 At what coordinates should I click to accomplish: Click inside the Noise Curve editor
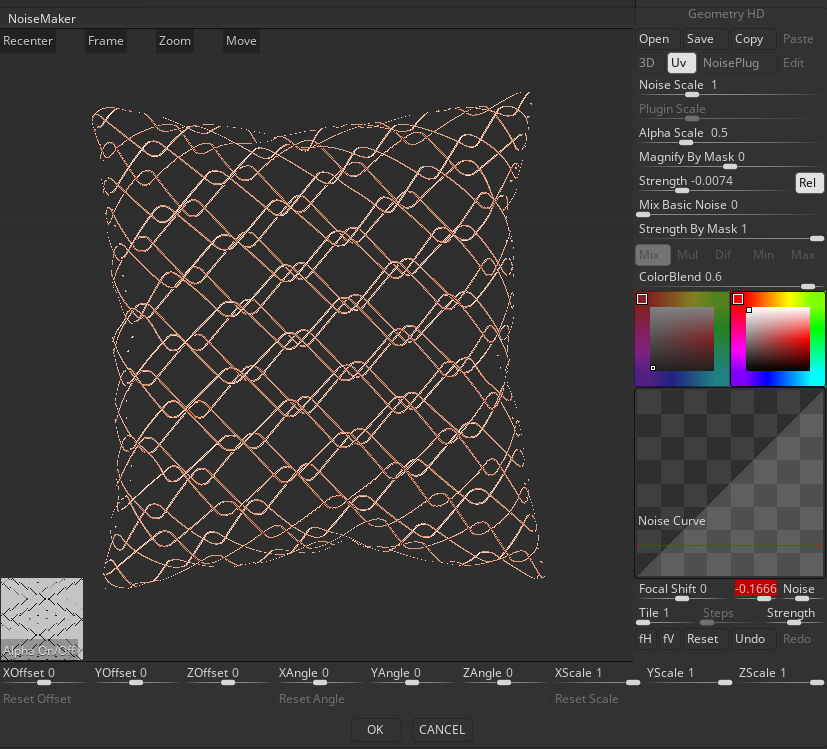tap(730, 482)
